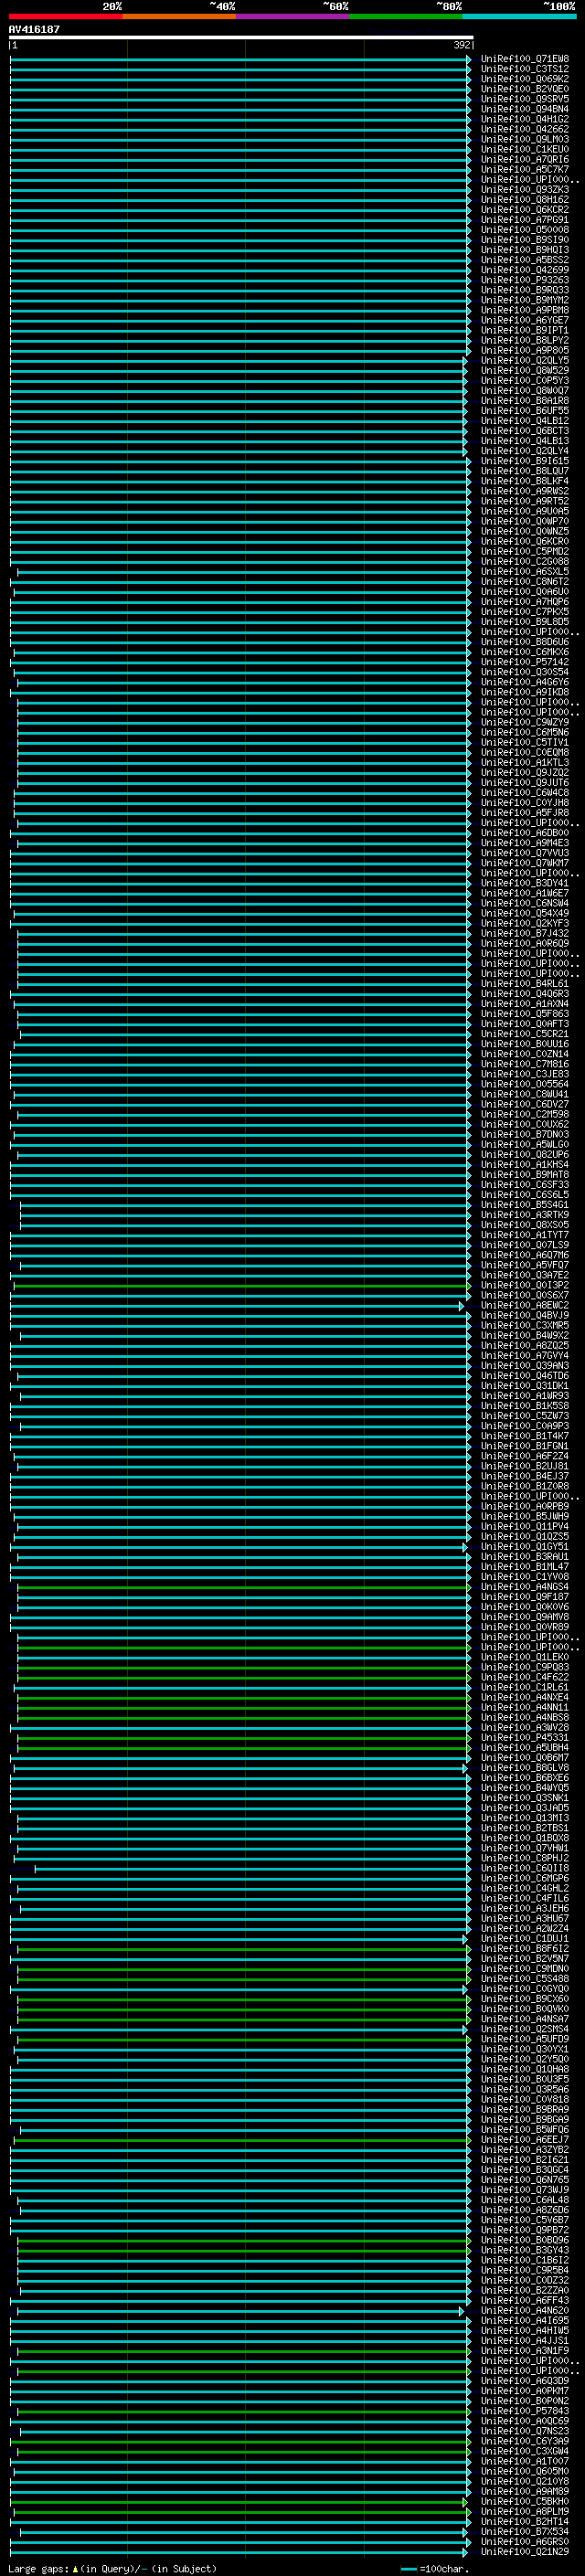Select hit label UniRef100_Q82UP6
Image resolution: width=585 pixels, height=2576 pixels.
525,1155
